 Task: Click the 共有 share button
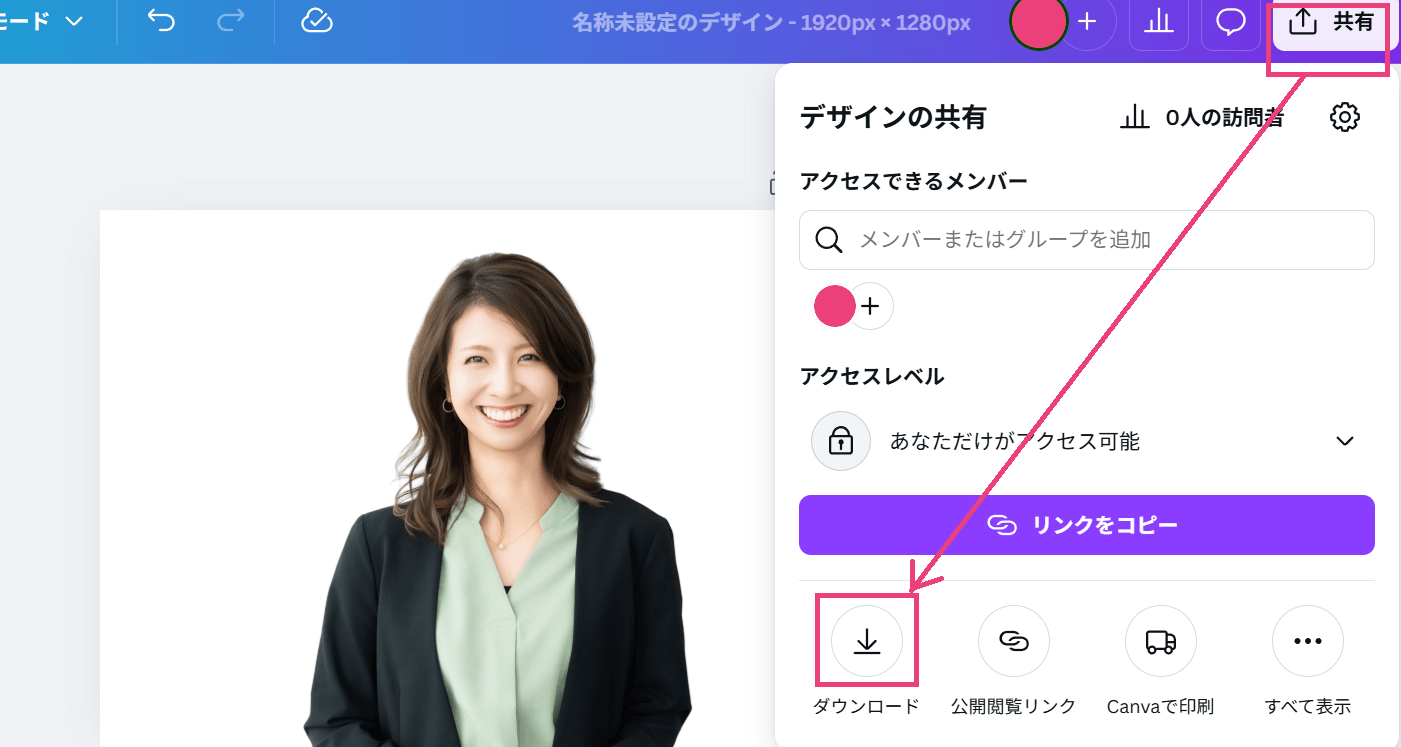(x=1330, y=22)
